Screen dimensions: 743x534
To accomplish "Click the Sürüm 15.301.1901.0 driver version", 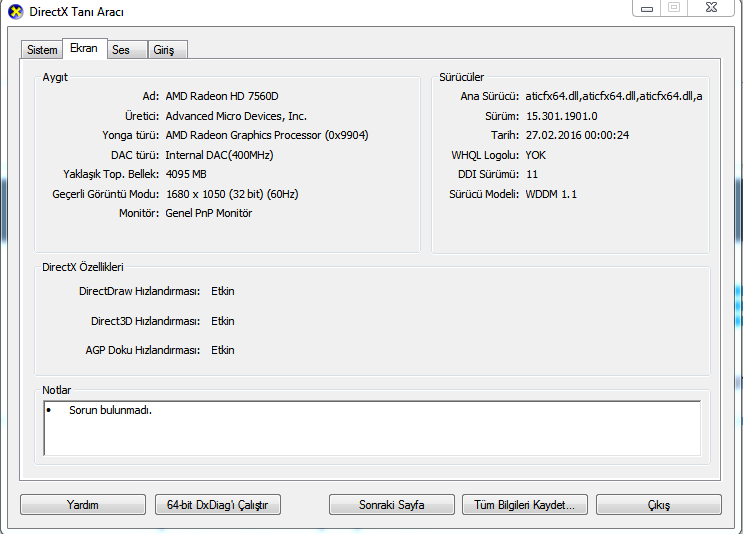I will click(561, 116).
